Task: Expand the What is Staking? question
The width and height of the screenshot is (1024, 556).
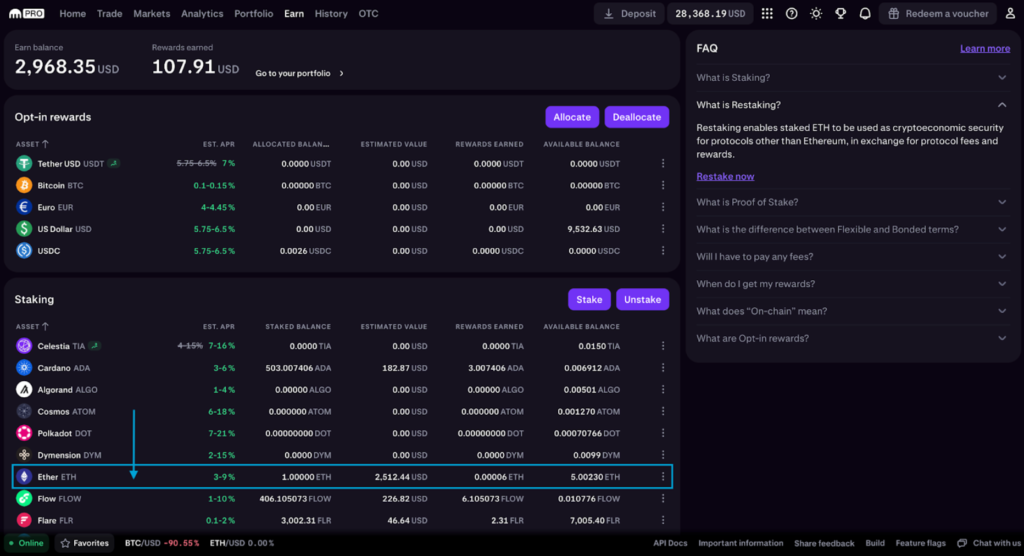Action: pyautogui.click(x=852, y=78)
